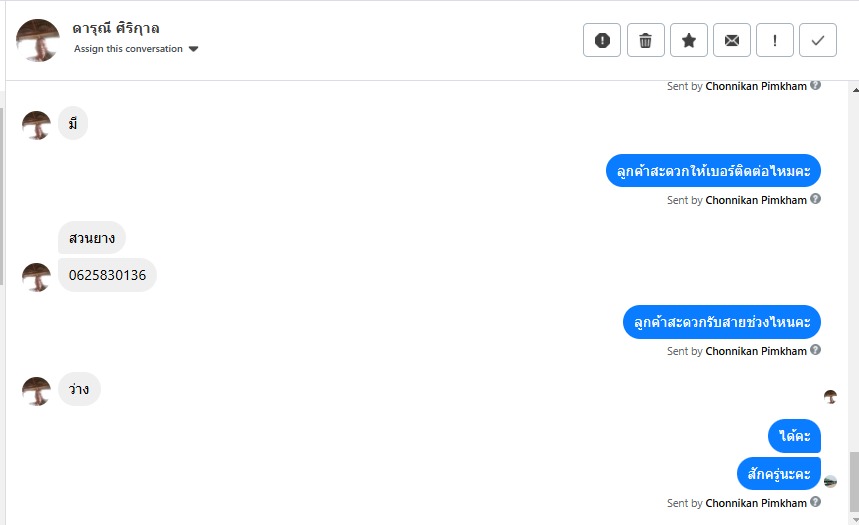This screenshot has height=525, width=859.
Task: Click help icon below the contact-number question message
Action: [816, 199]
